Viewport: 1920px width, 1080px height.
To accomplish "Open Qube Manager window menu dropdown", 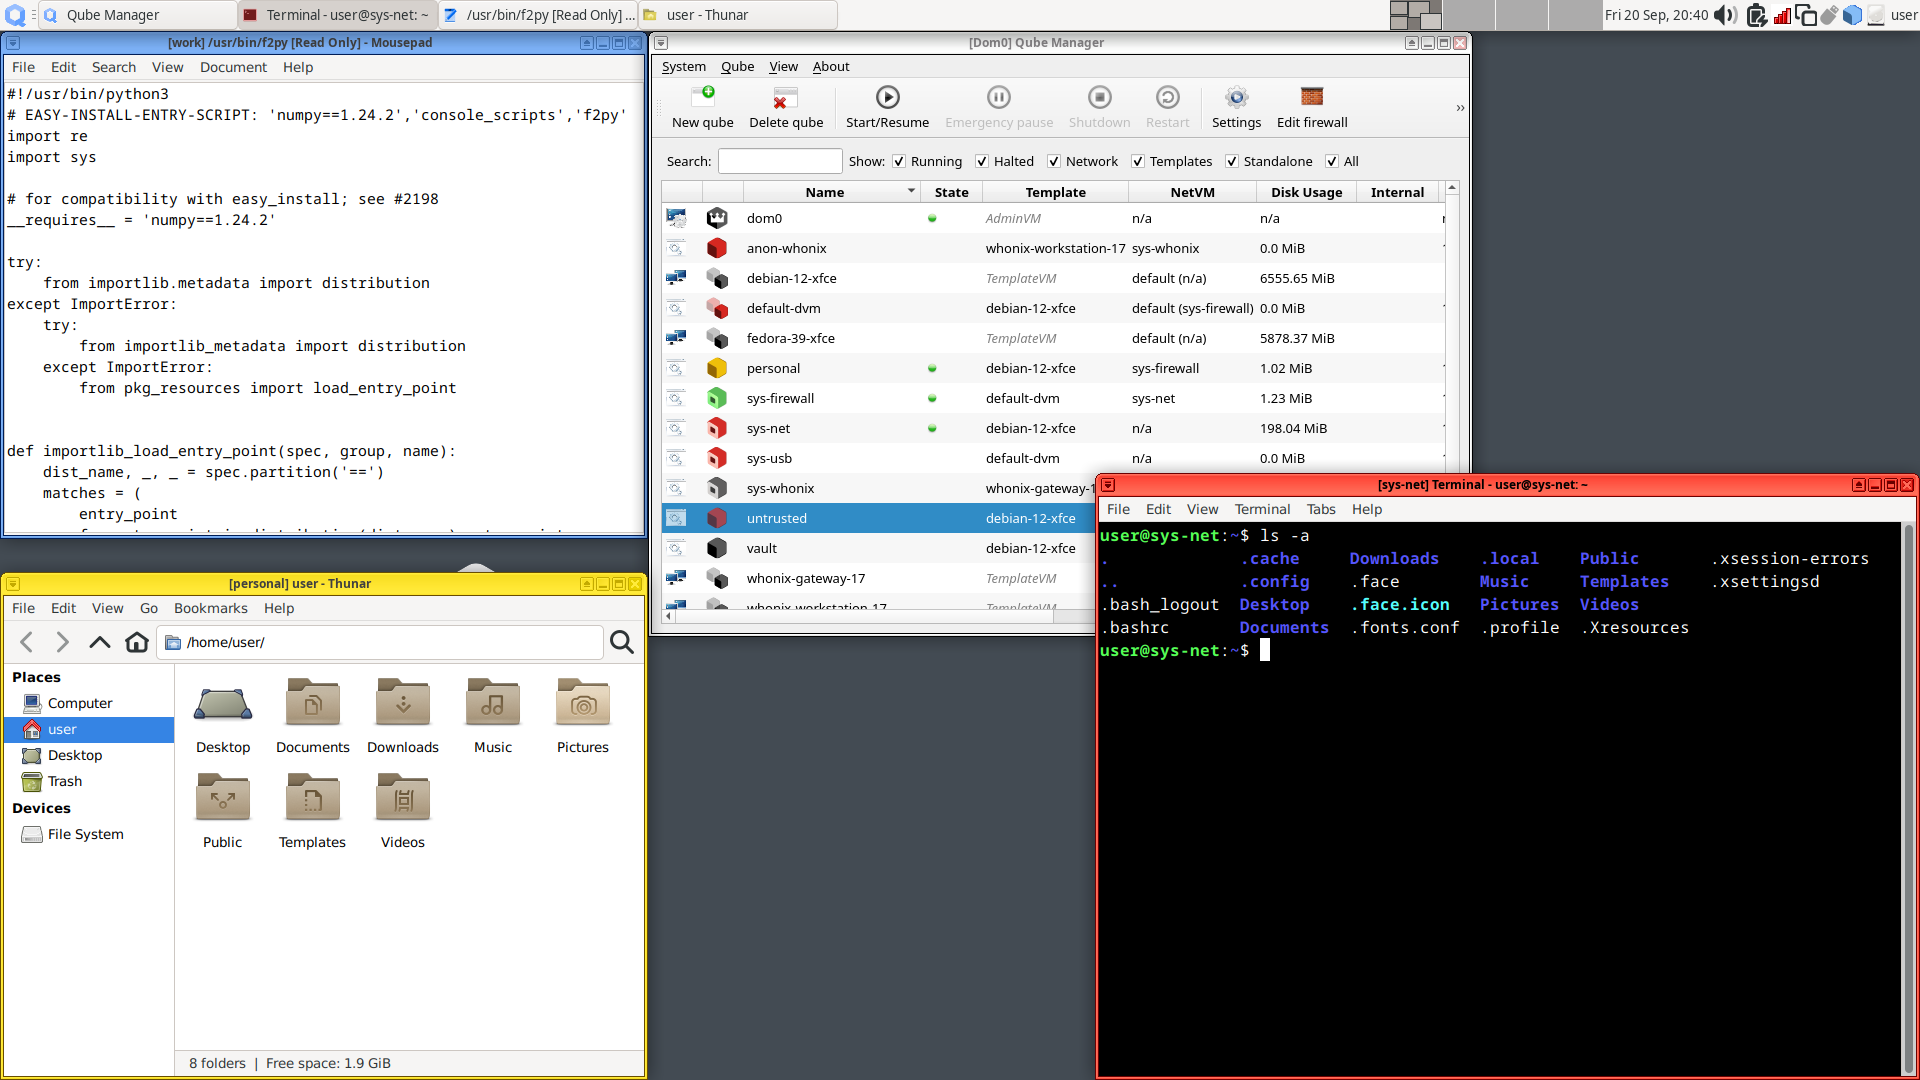I will coord(661,43).
